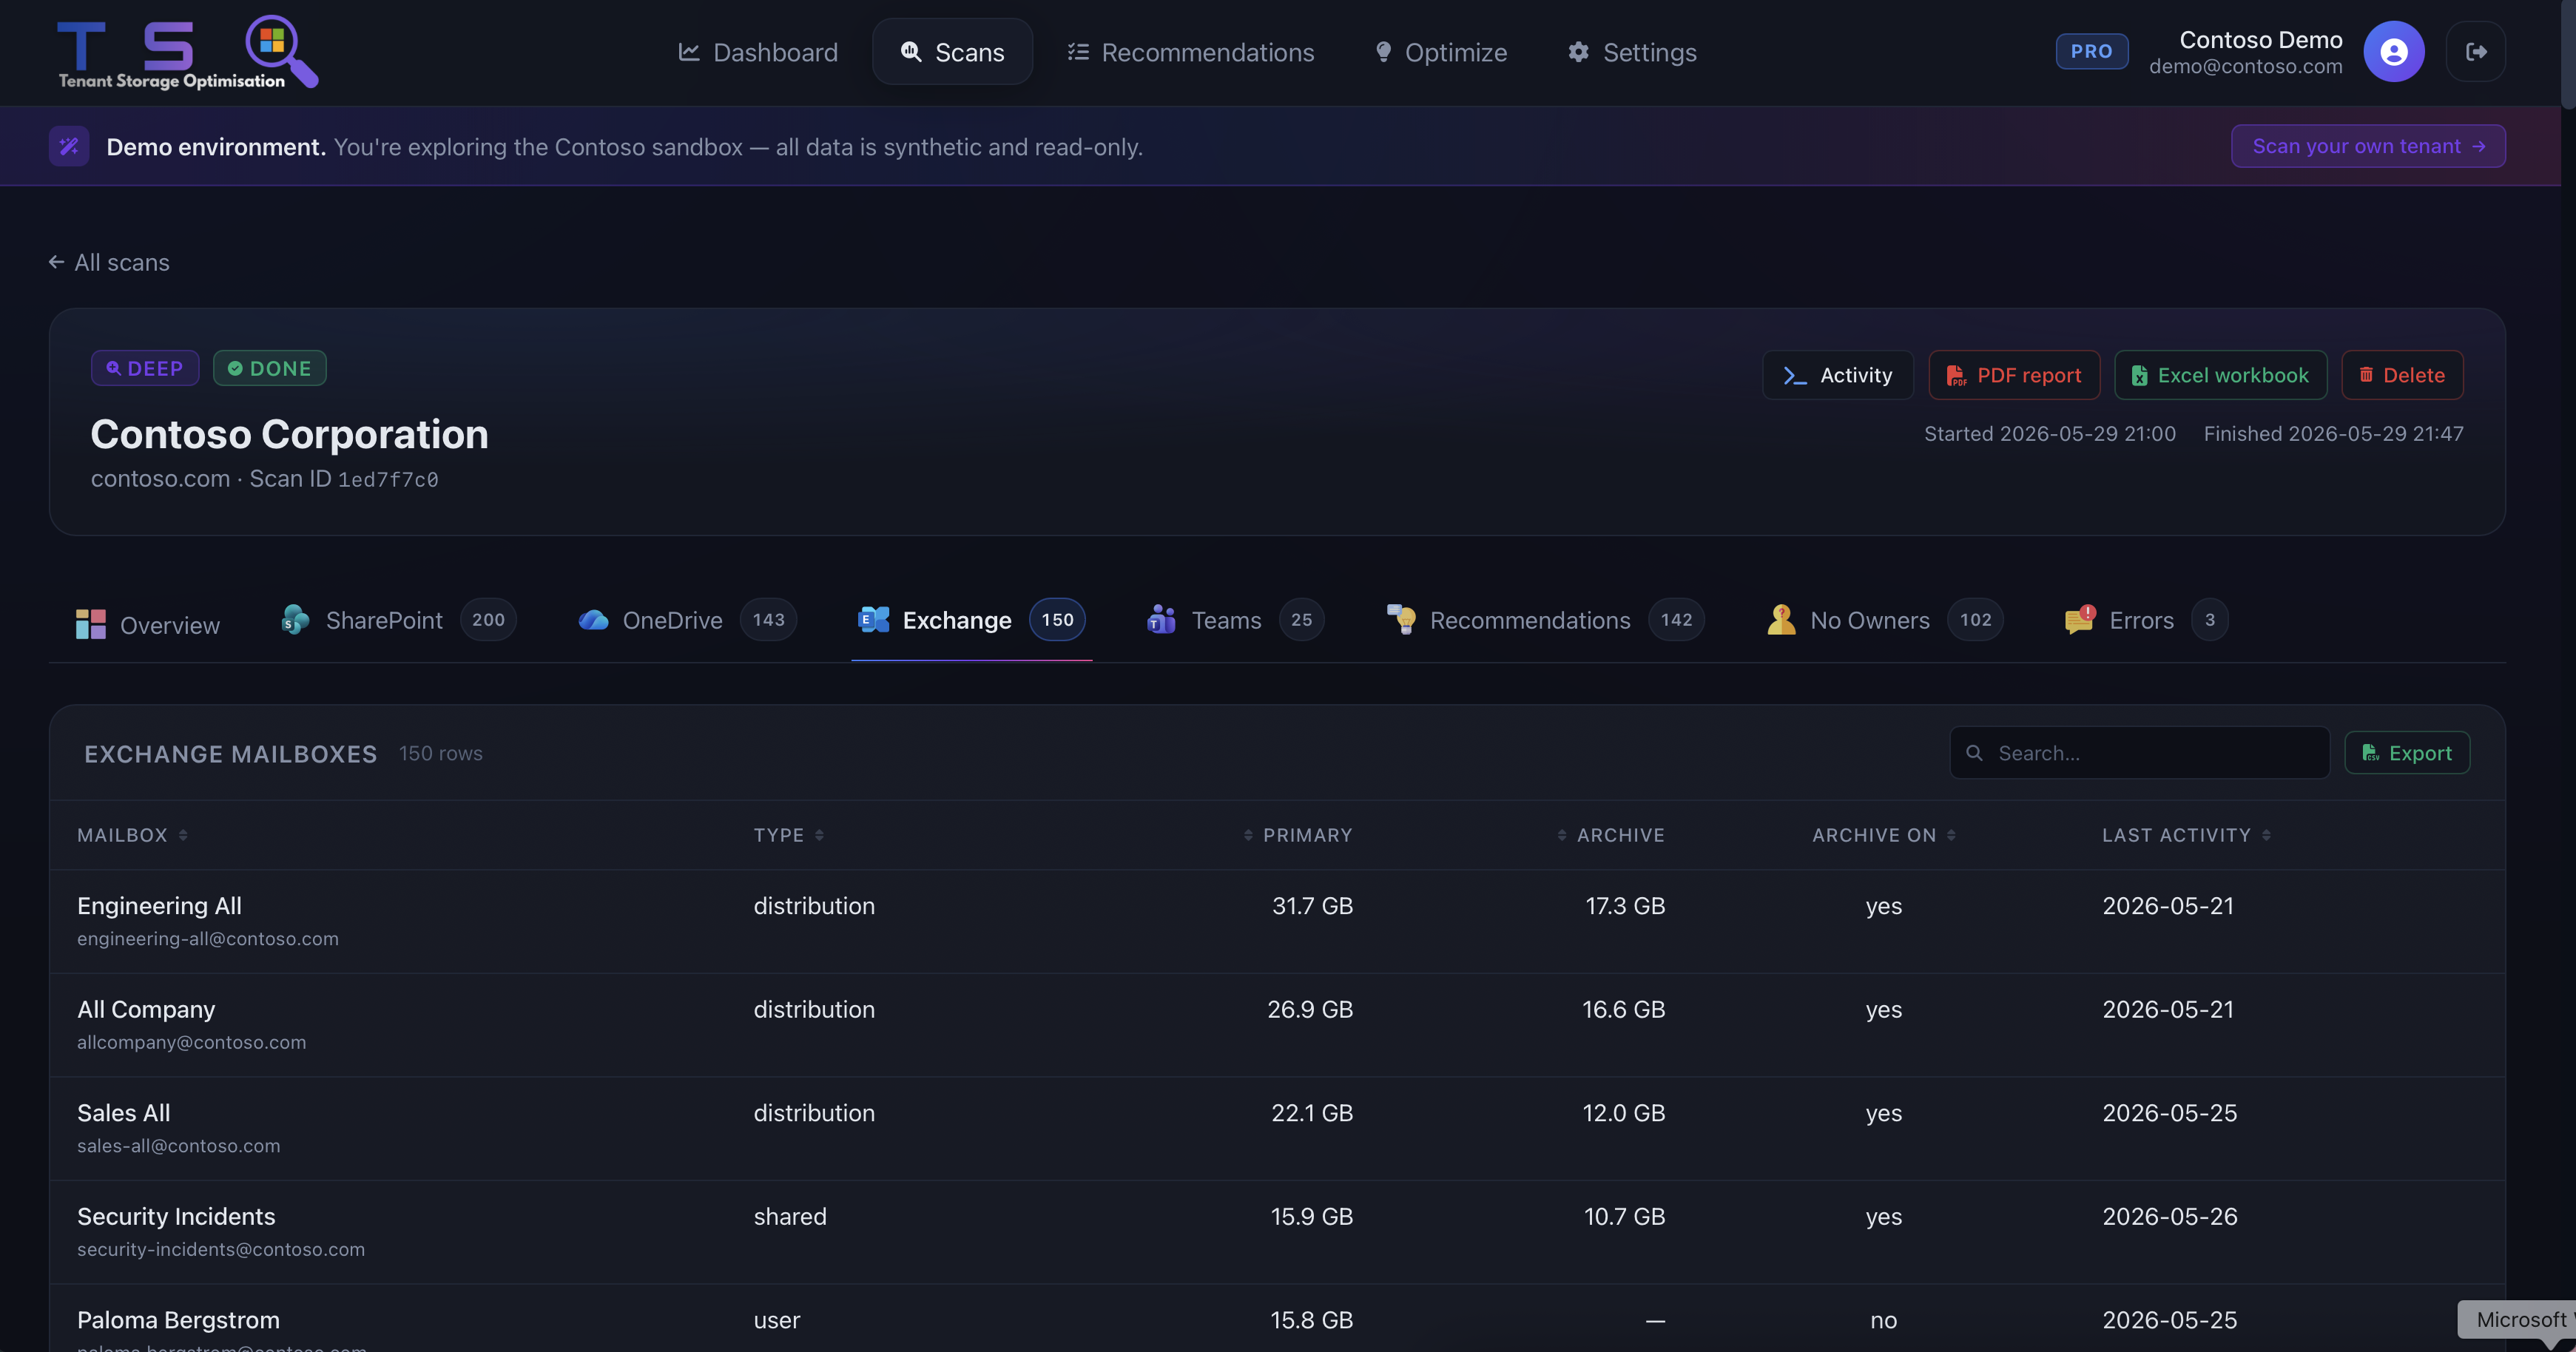2576x1352 pixels.
Task: Delete this scan
Action: pyautogui.click(x=2402, y=375)
